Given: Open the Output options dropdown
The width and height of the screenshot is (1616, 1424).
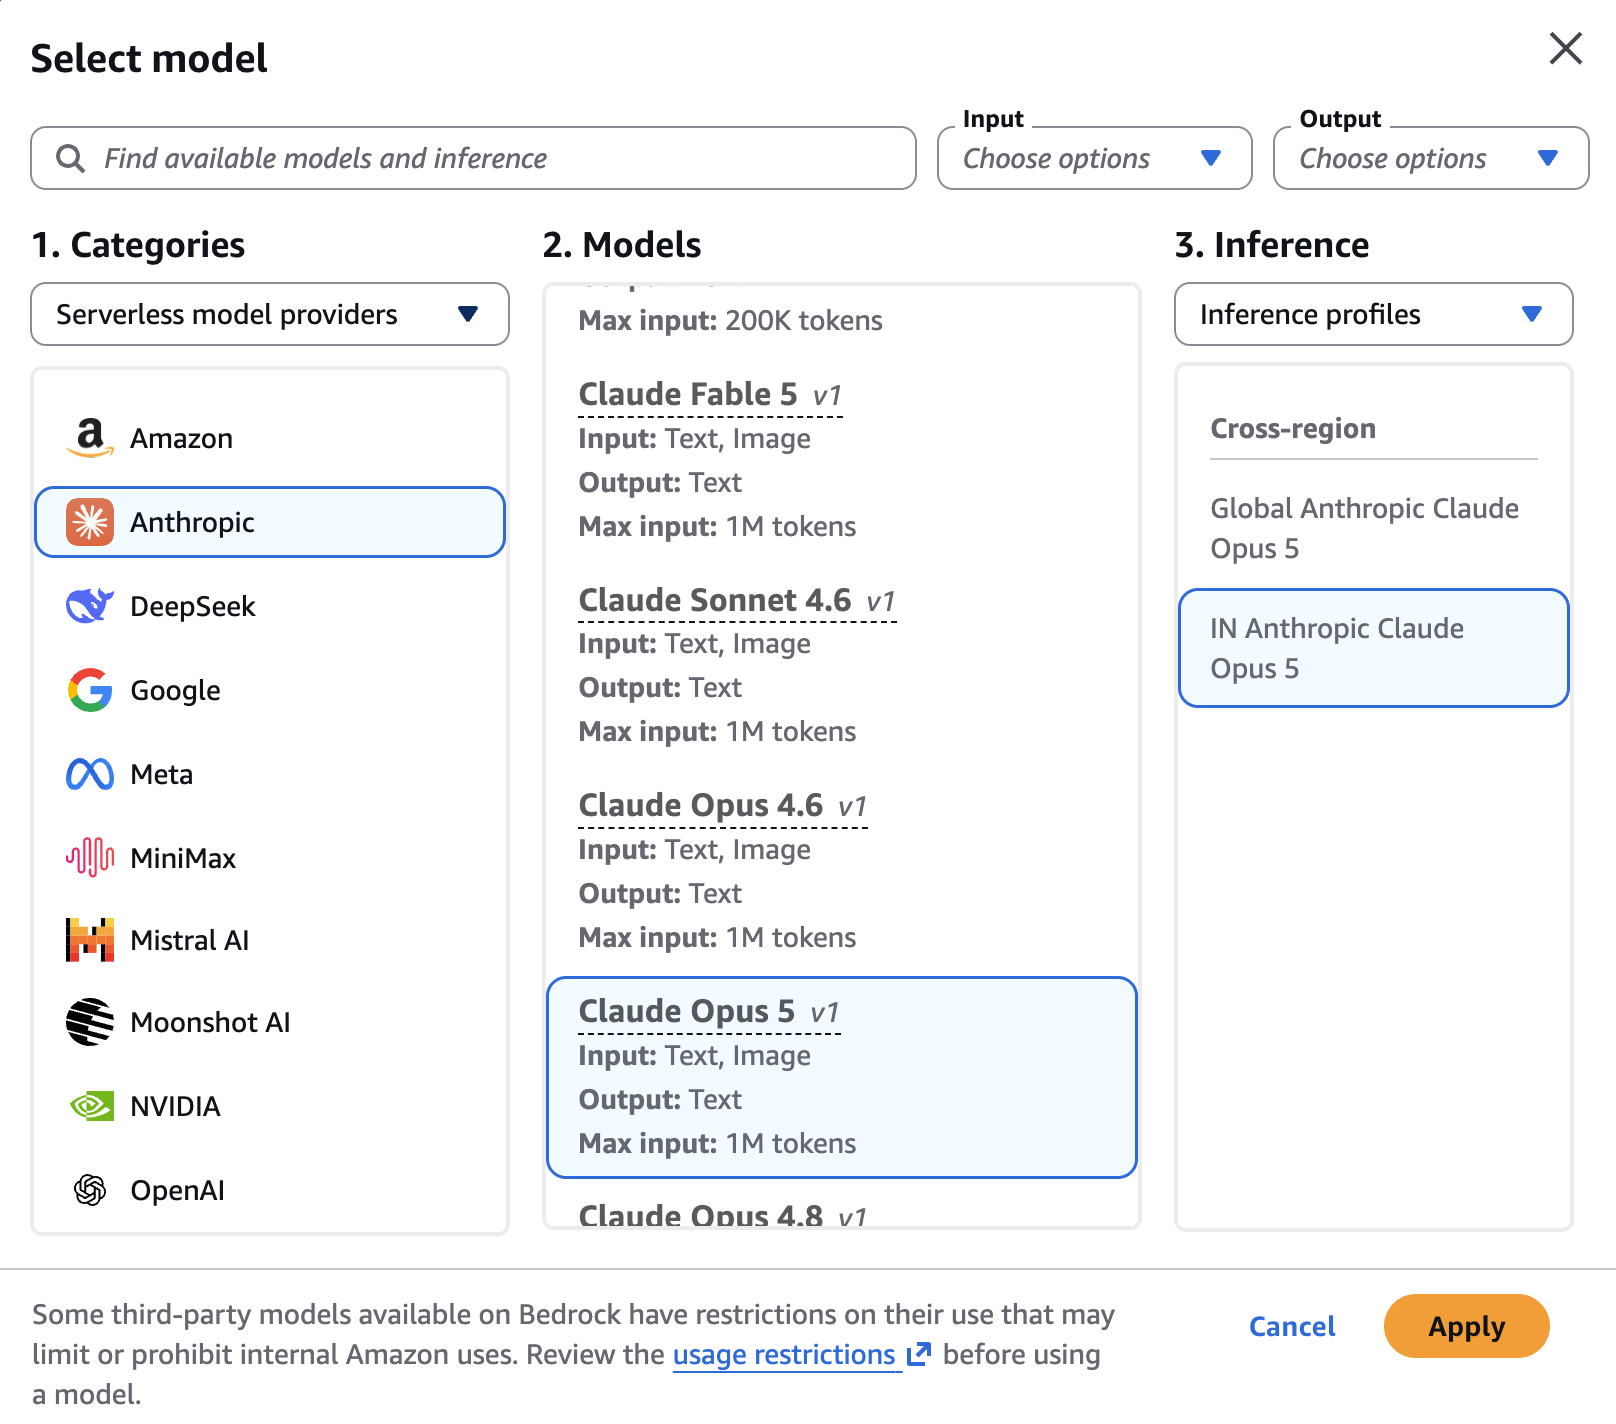Looking at the screenshot, I should (x=1431, y=158).
